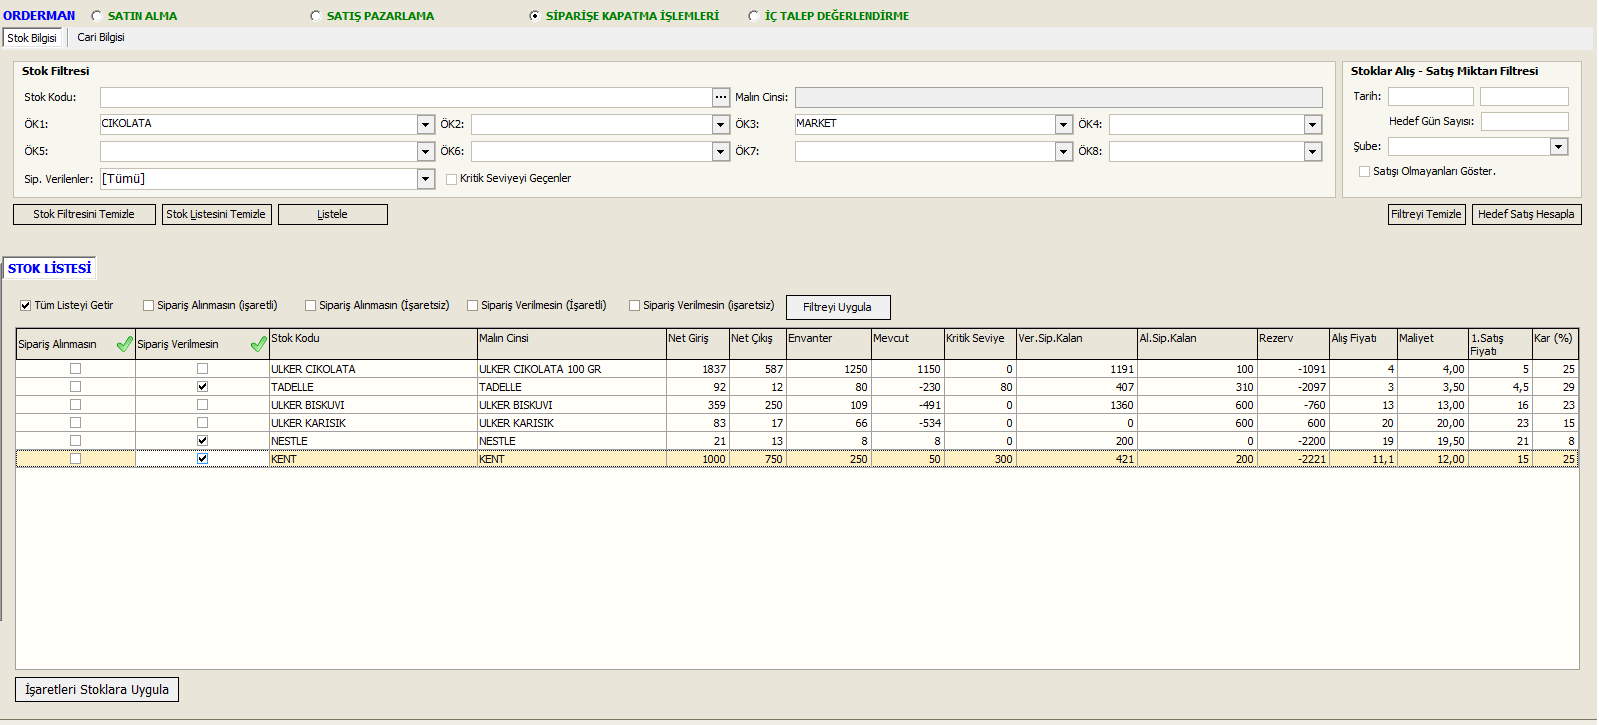Click green checkmark in Sipariş Alınmasın header
The width and height of the screenshot is (1599, 725).
point(125,344)
